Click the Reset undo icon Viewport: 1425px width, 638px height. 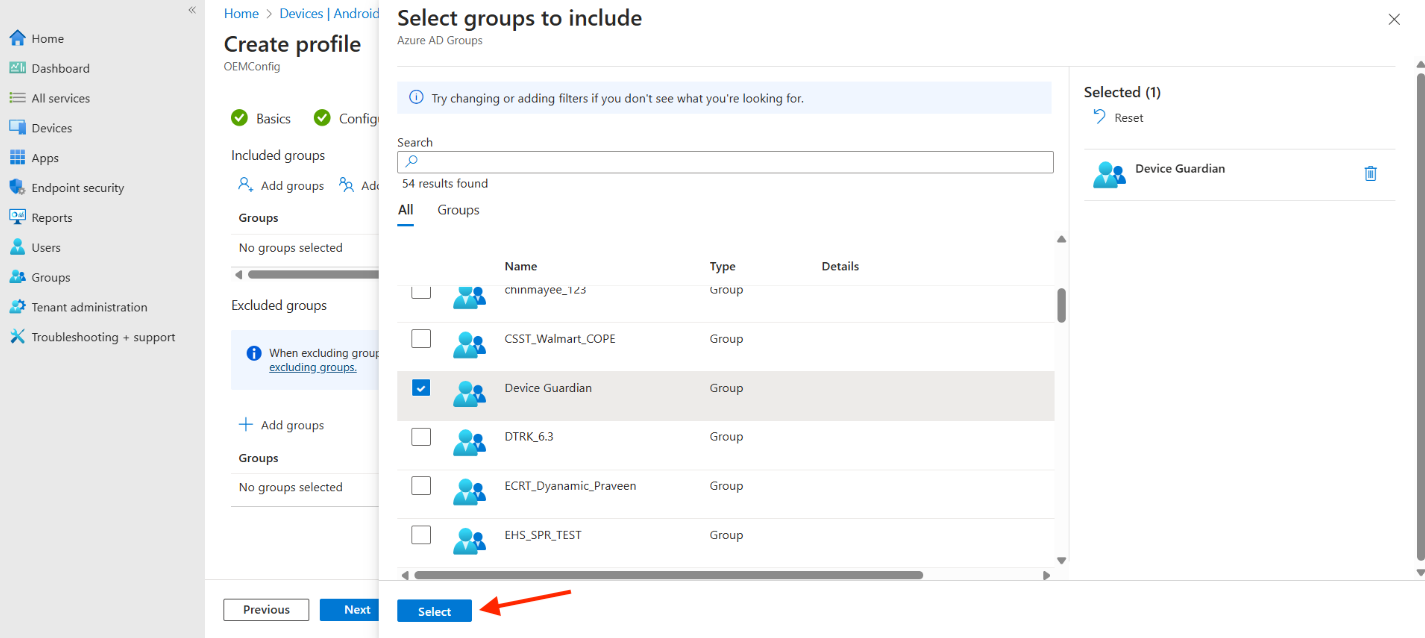coord(1100,117)
